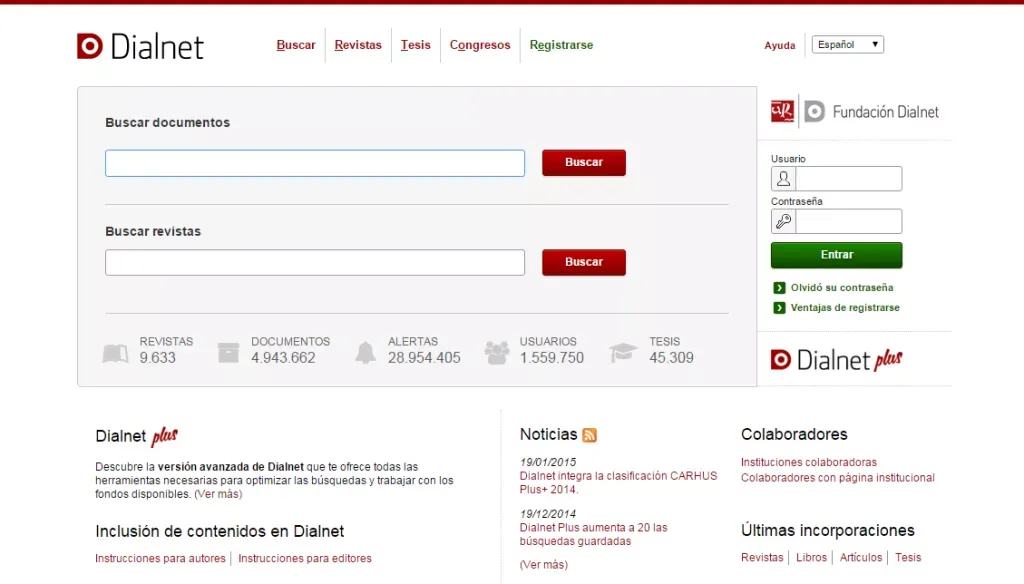Open the Noticias RSS feed icon
Viewport: 1024px width, 584px height.
click(589, 435)
